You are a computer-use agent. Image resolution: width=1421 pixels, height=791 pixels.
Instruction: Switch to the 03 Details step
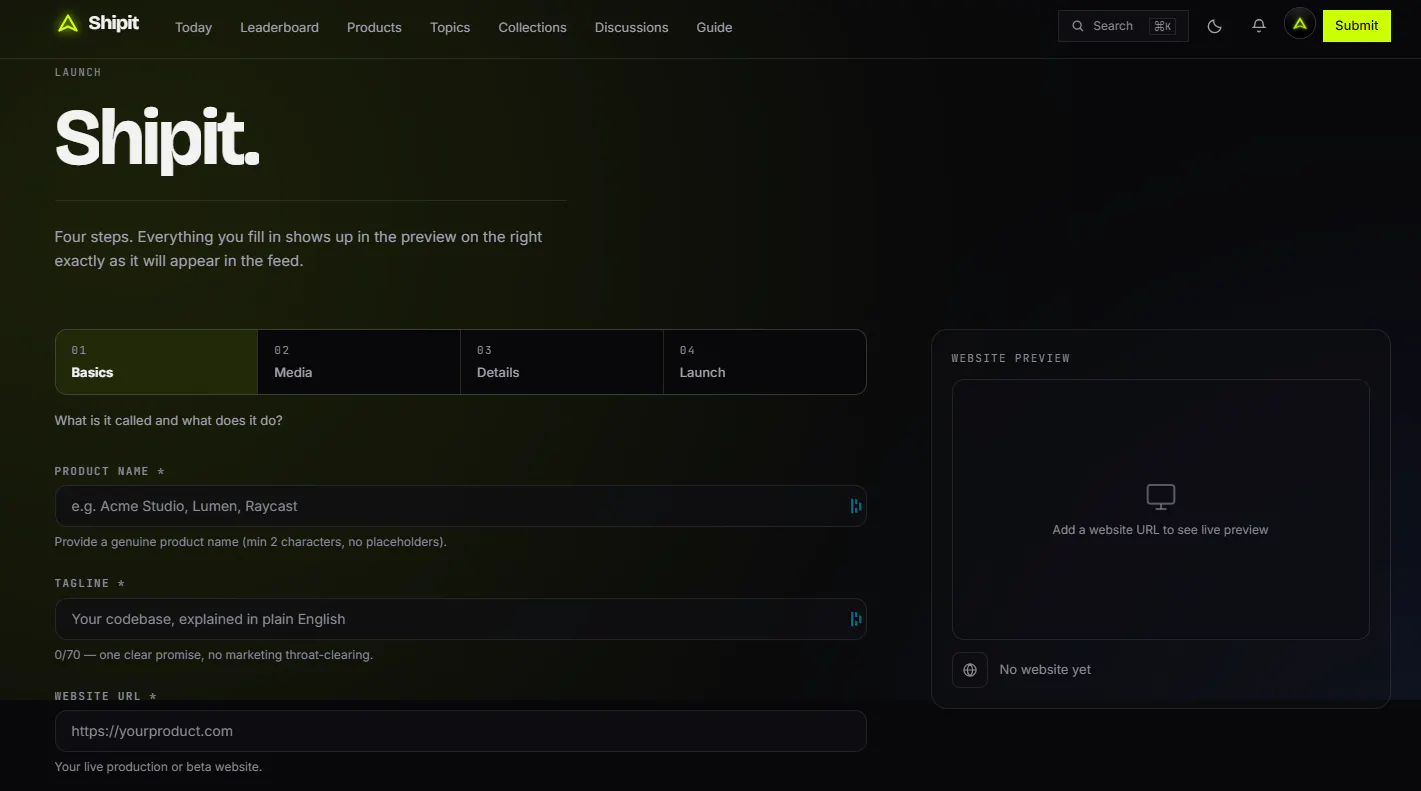point(562,362)
